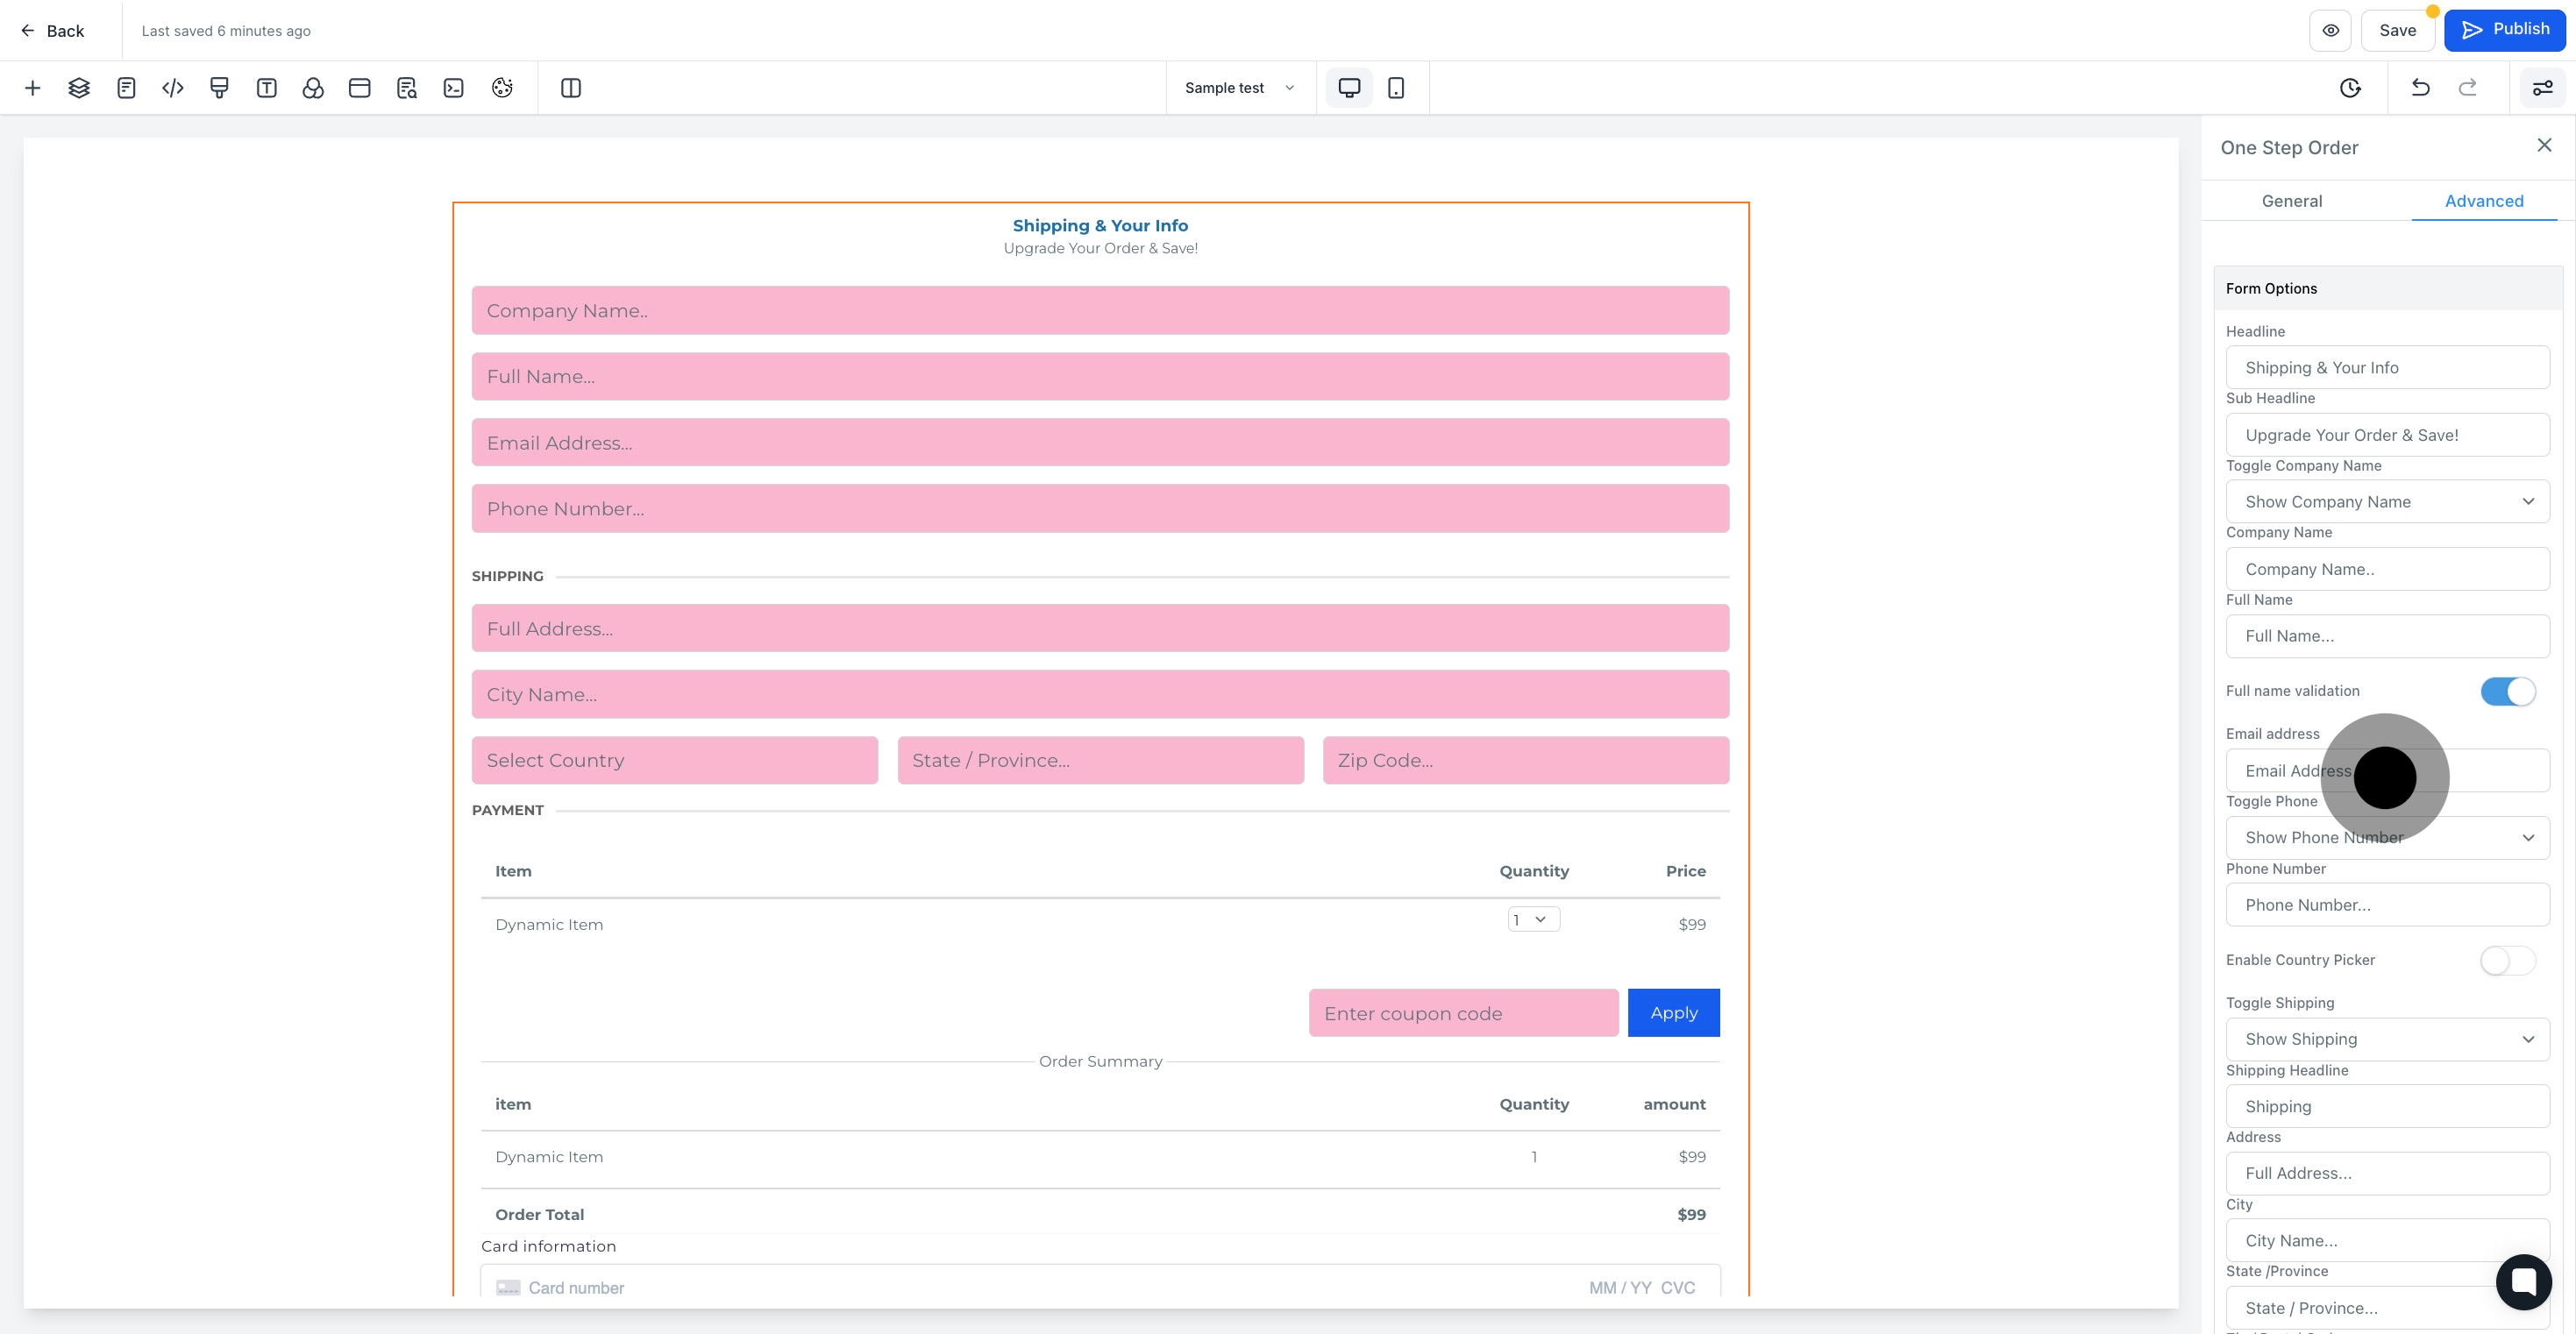Edit the Headline field in panel
The image size is (2576, 1334).
[x=2387, y=368]
